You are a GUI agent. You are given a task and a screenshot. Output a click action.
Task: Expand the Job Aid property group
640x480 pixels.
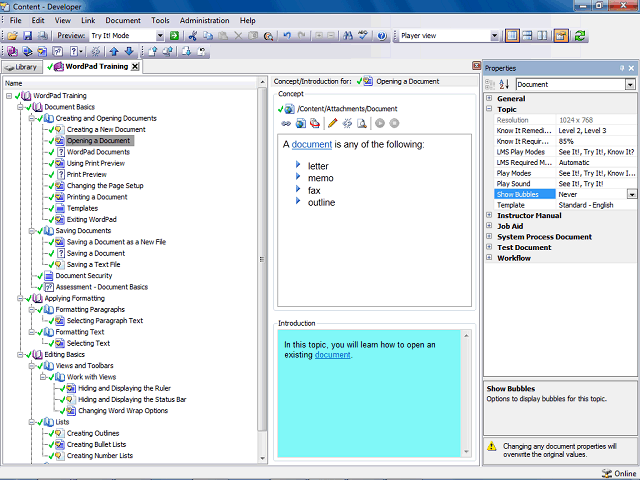pyautogui.click(x=489, y=226)
